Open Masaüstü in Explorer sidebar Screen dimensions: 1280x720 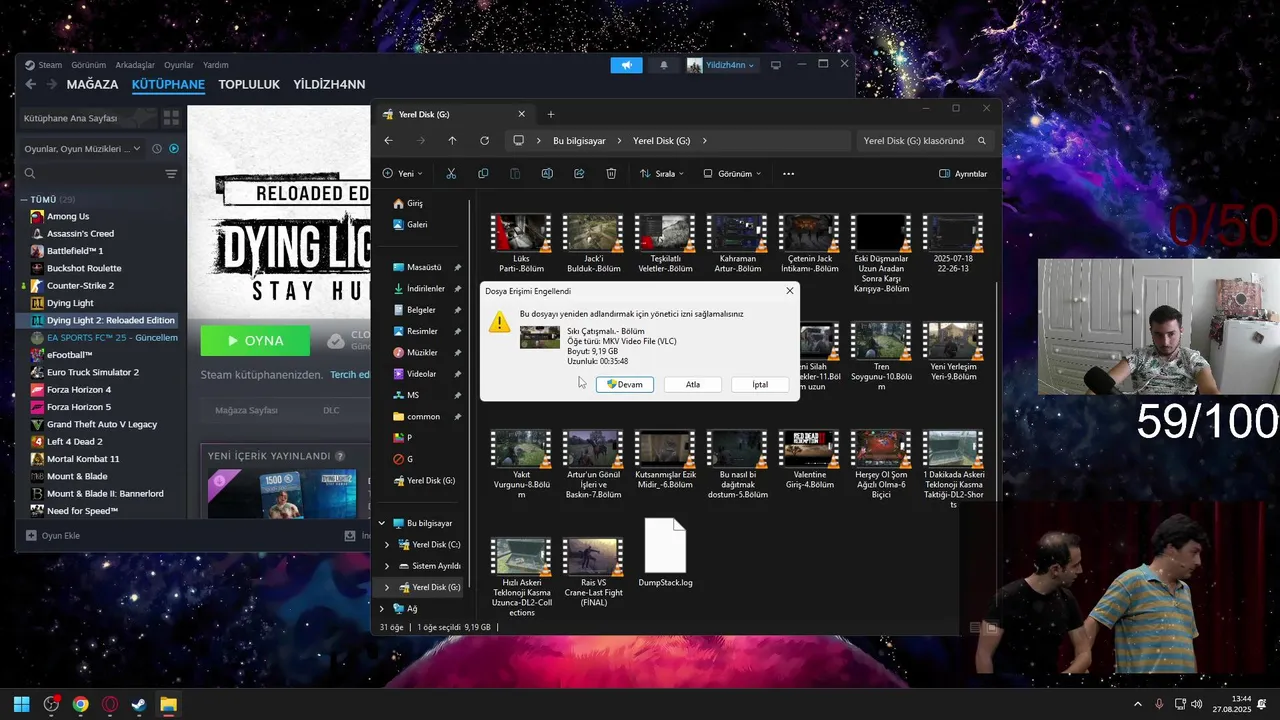click(x=426, y=267)
